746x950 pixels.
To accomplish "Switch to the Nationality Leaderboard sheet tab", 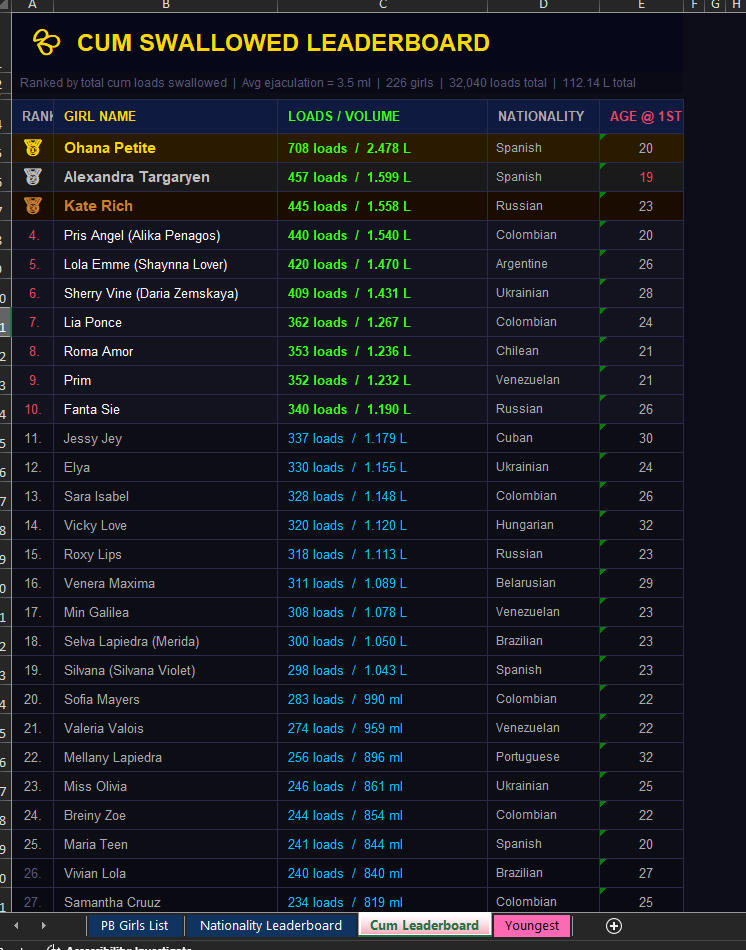I will 270,926.
